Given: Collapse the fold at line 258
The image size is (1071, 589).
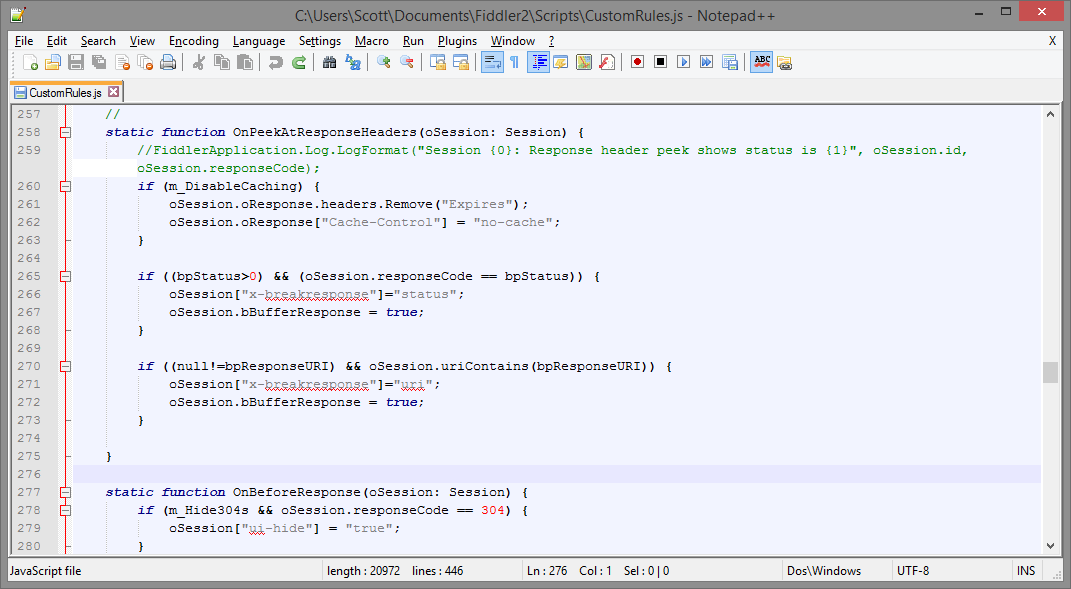Looking at the screenshot, I should coord(66,133).
